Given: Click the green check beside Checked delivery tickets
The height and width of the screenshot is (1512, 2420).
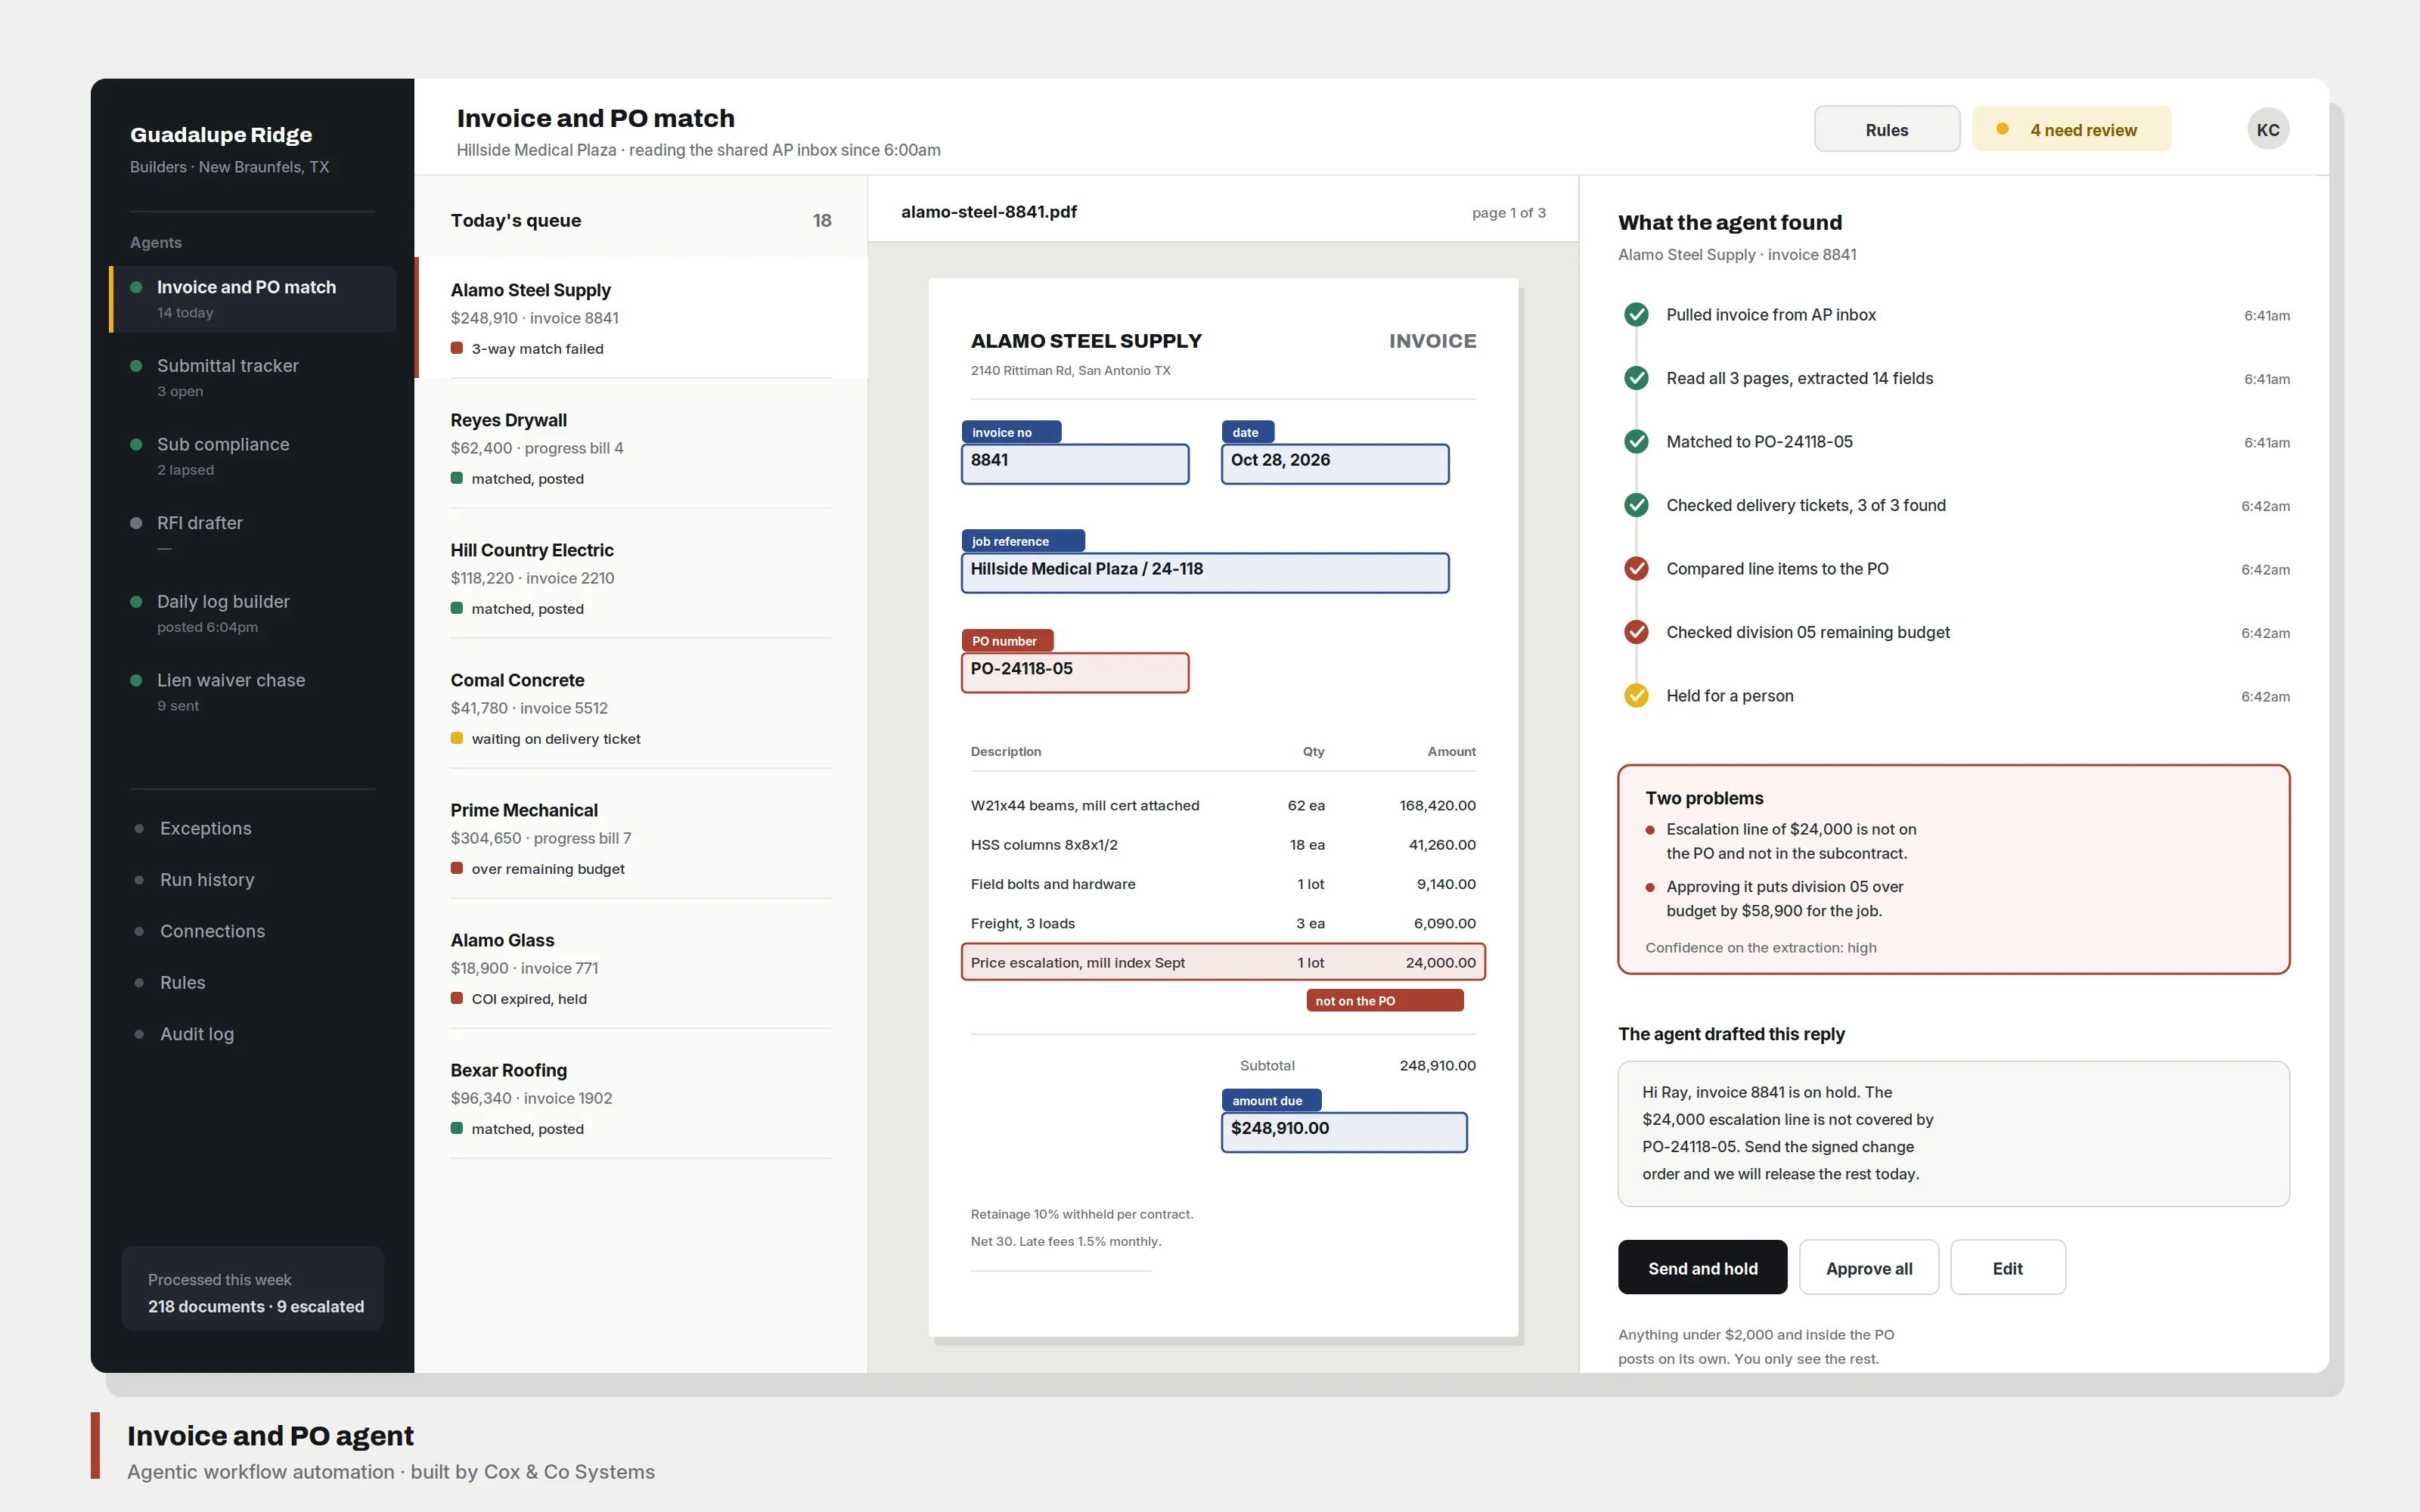Looking at the screenshot, I should [x=1636, y=505].
